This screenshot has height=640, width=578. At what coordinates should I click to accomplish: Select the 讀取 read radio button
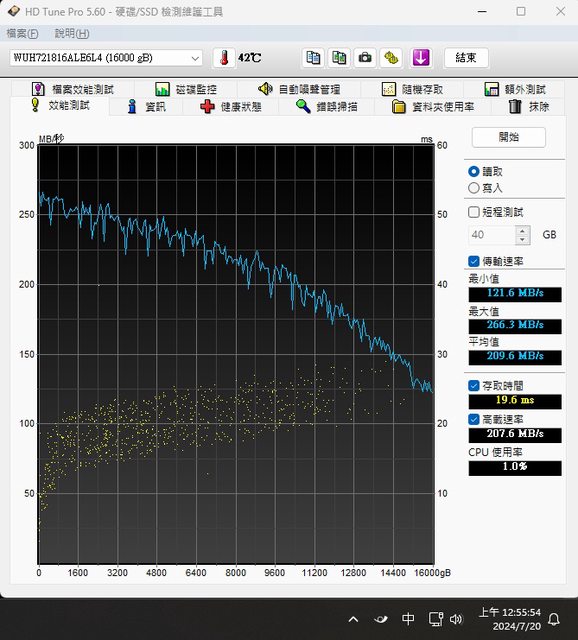pyautogui.click(x=474, y=171)
